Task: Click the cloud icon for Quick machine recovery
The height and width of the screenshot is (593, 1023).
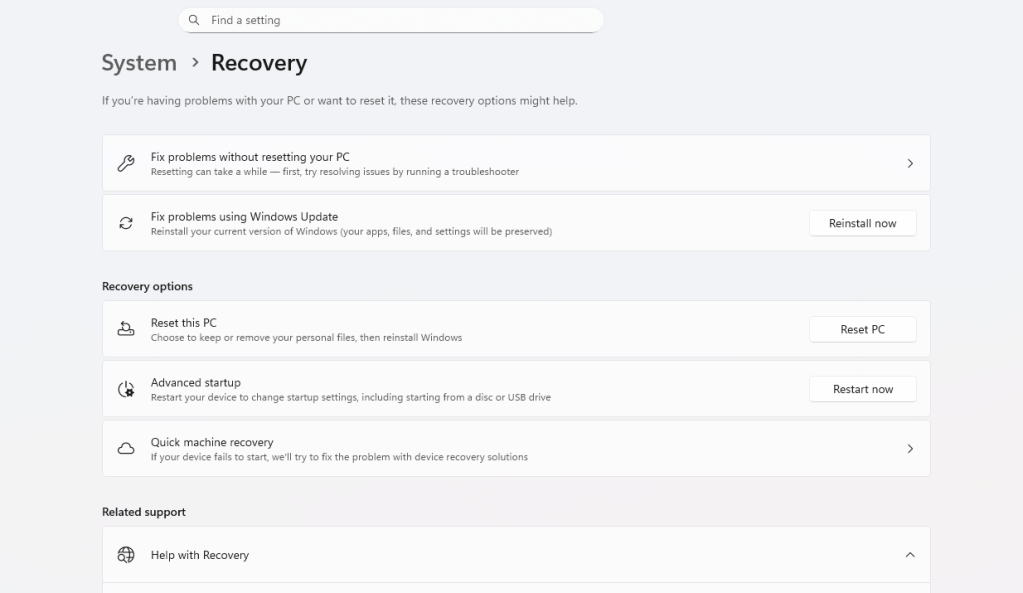Action: (x=124, y=448)
